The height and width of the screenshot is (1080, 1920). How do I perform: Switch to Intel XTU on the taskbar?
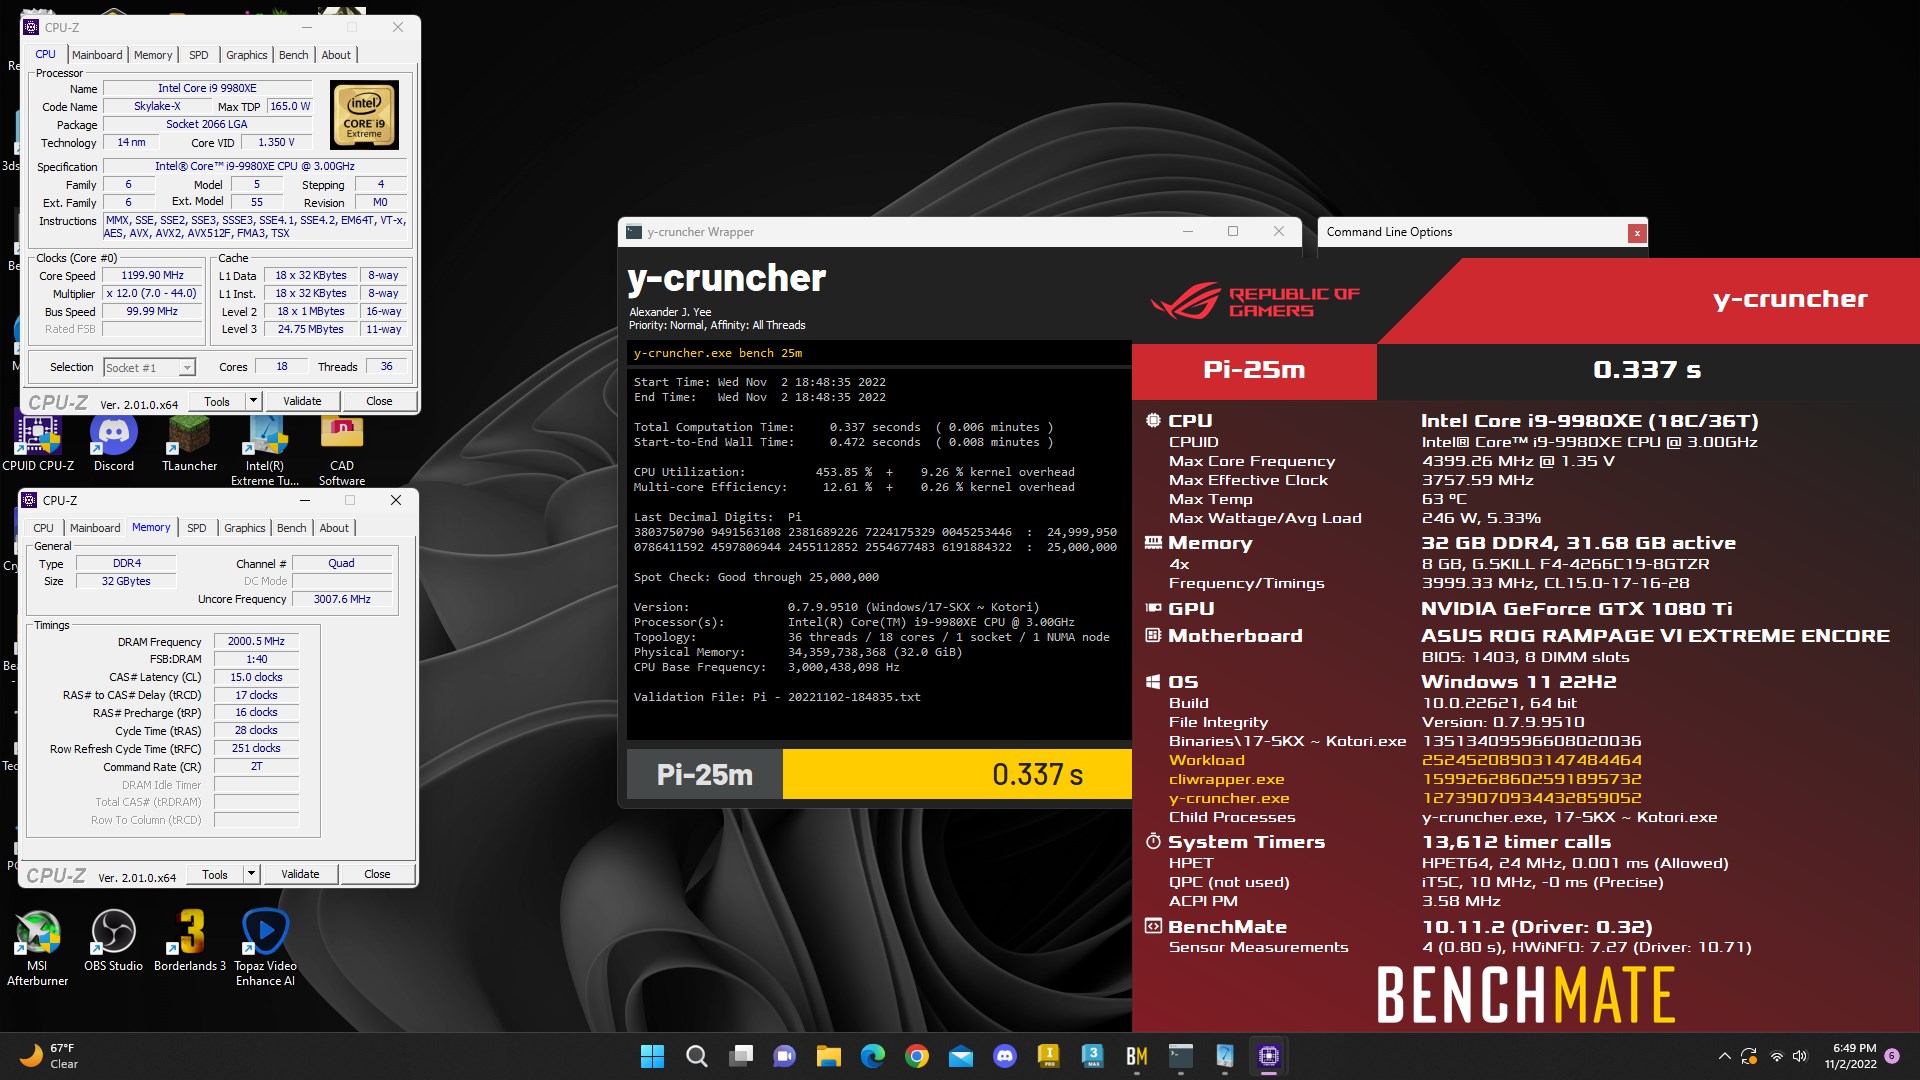click(x=1225, y=1056)
